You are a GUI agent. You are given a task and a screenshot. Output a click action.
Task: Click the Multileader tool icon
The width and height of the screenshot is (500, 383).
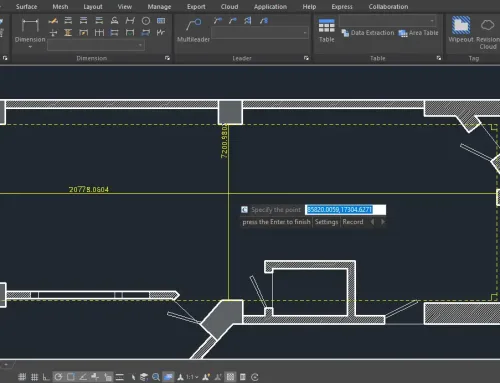coord(193,25)
